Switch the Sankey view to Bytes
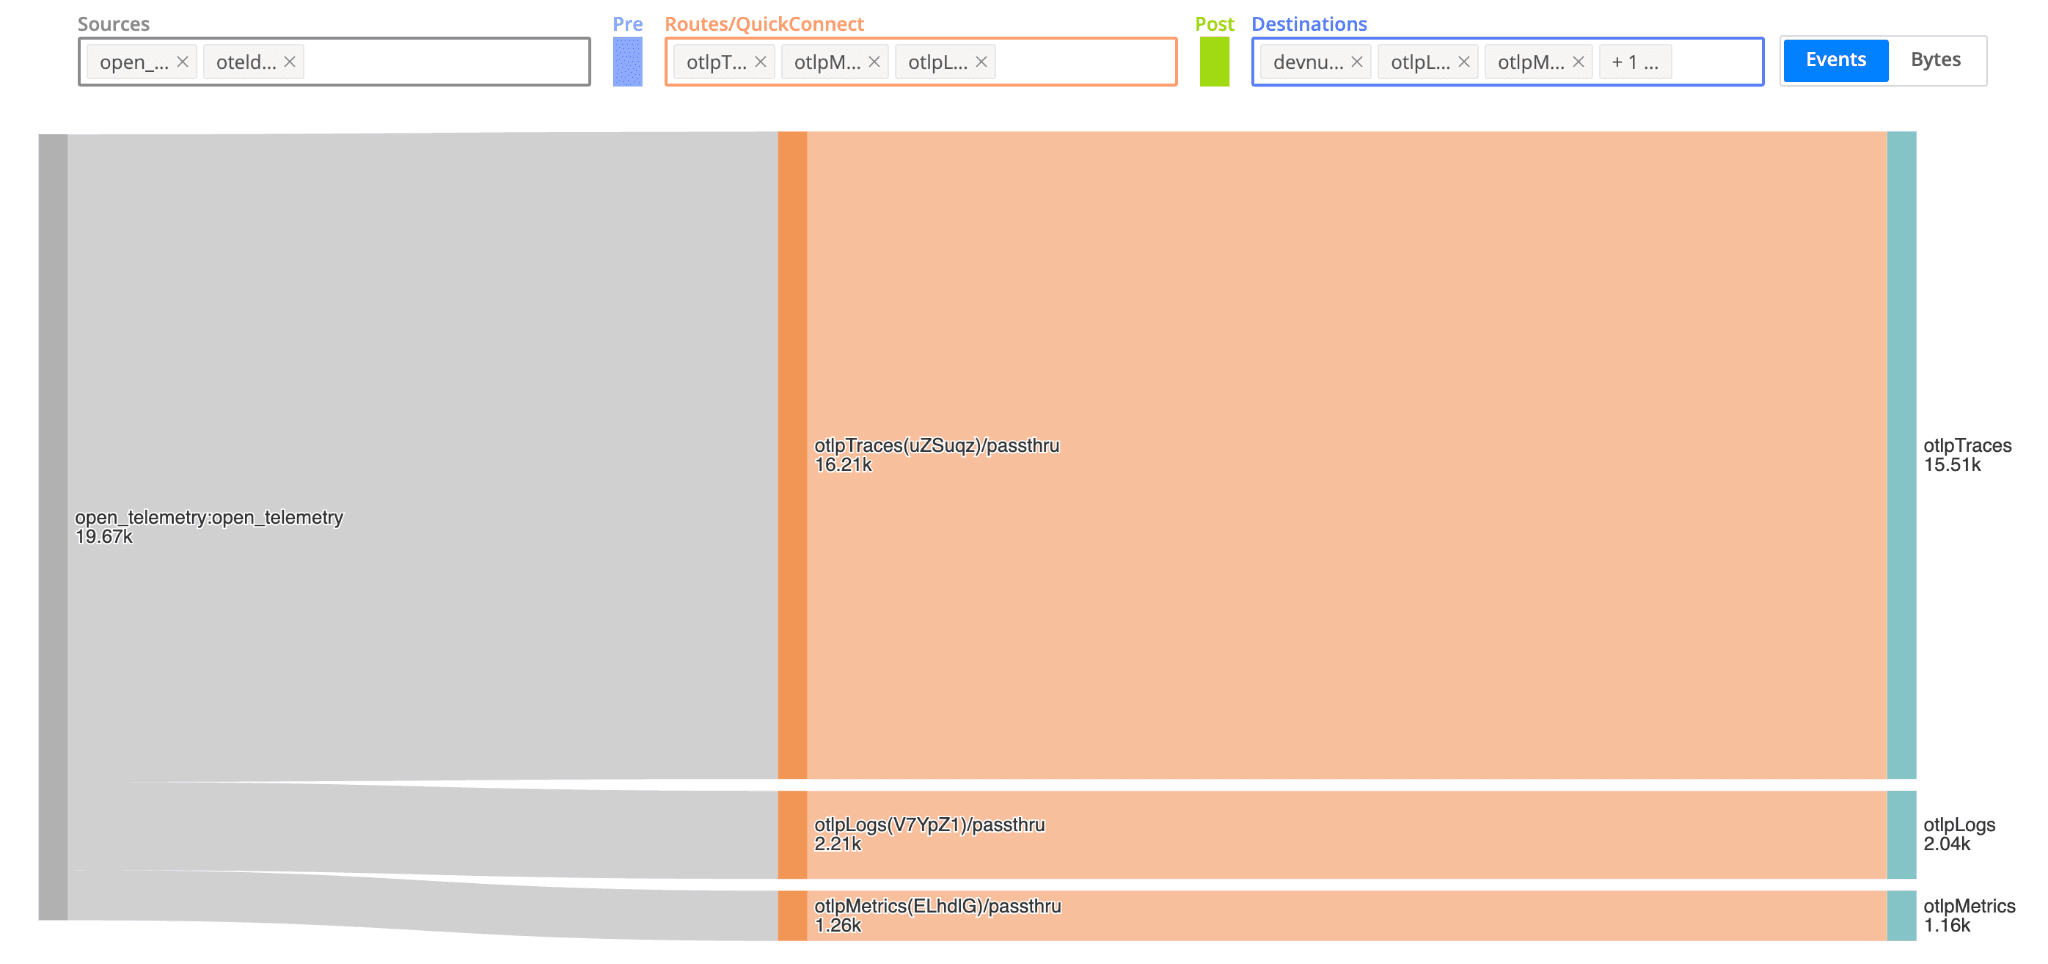 pyautogui.click(x=1935, y=60)
